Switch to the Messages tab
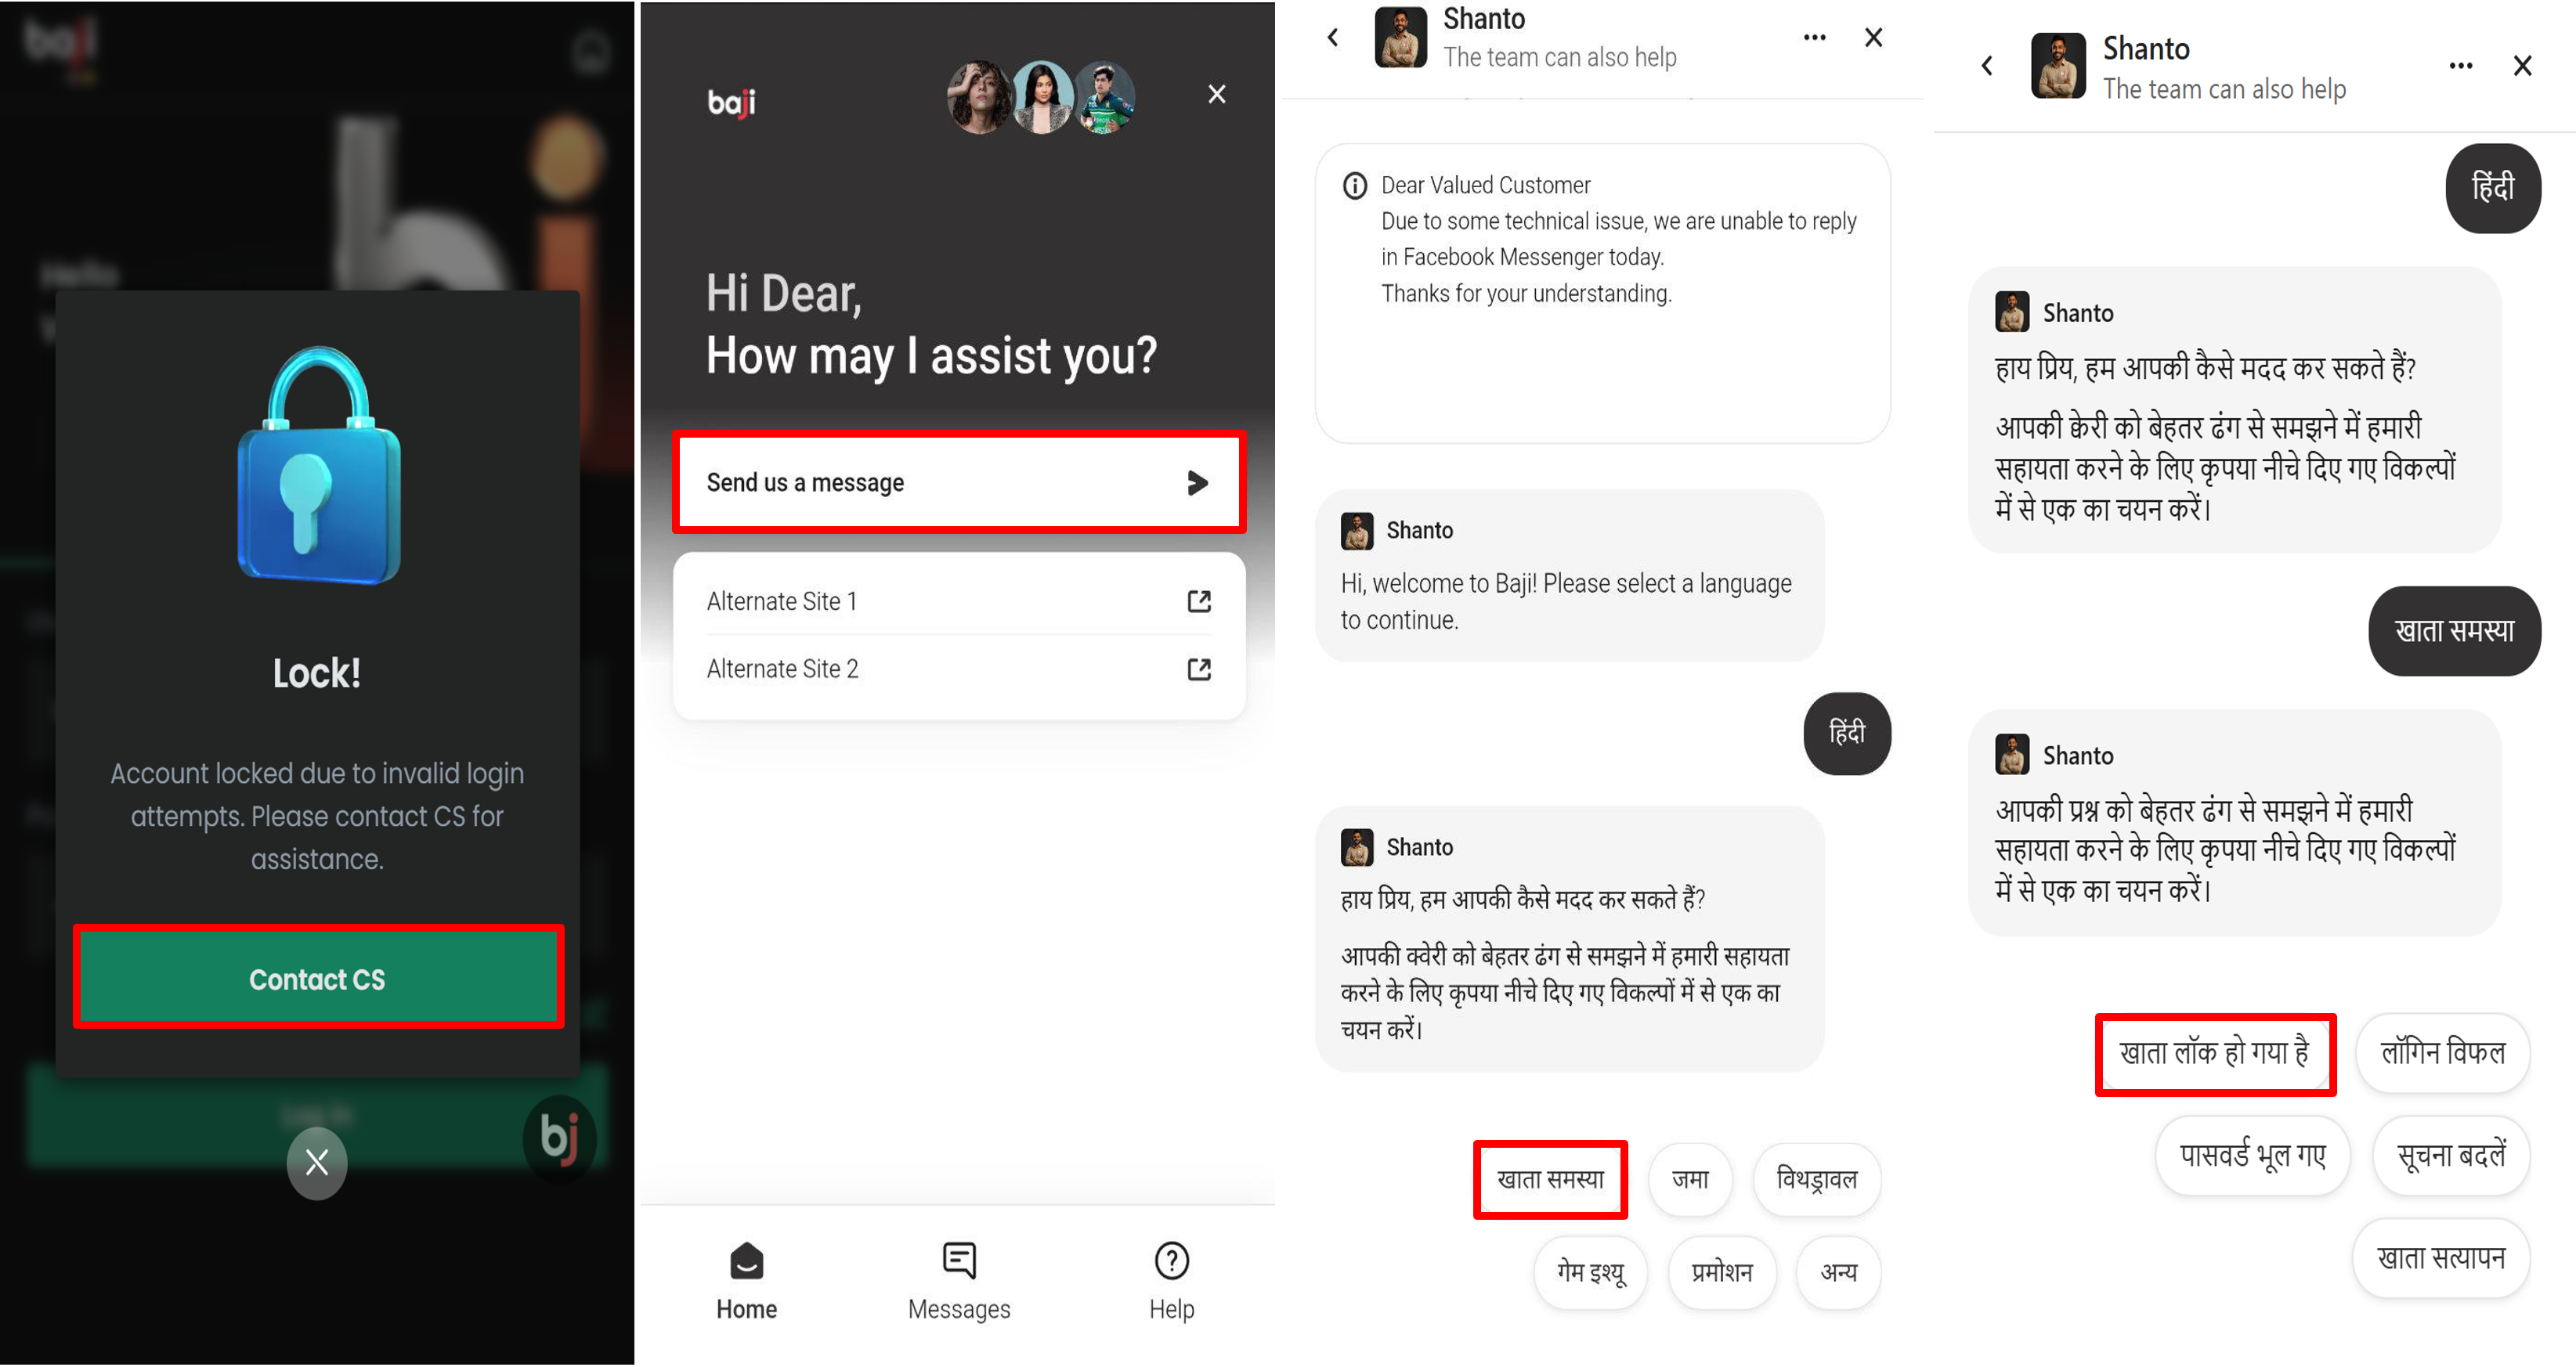The height and width of the screenshot is (1367, 2576). [959, 1282]
